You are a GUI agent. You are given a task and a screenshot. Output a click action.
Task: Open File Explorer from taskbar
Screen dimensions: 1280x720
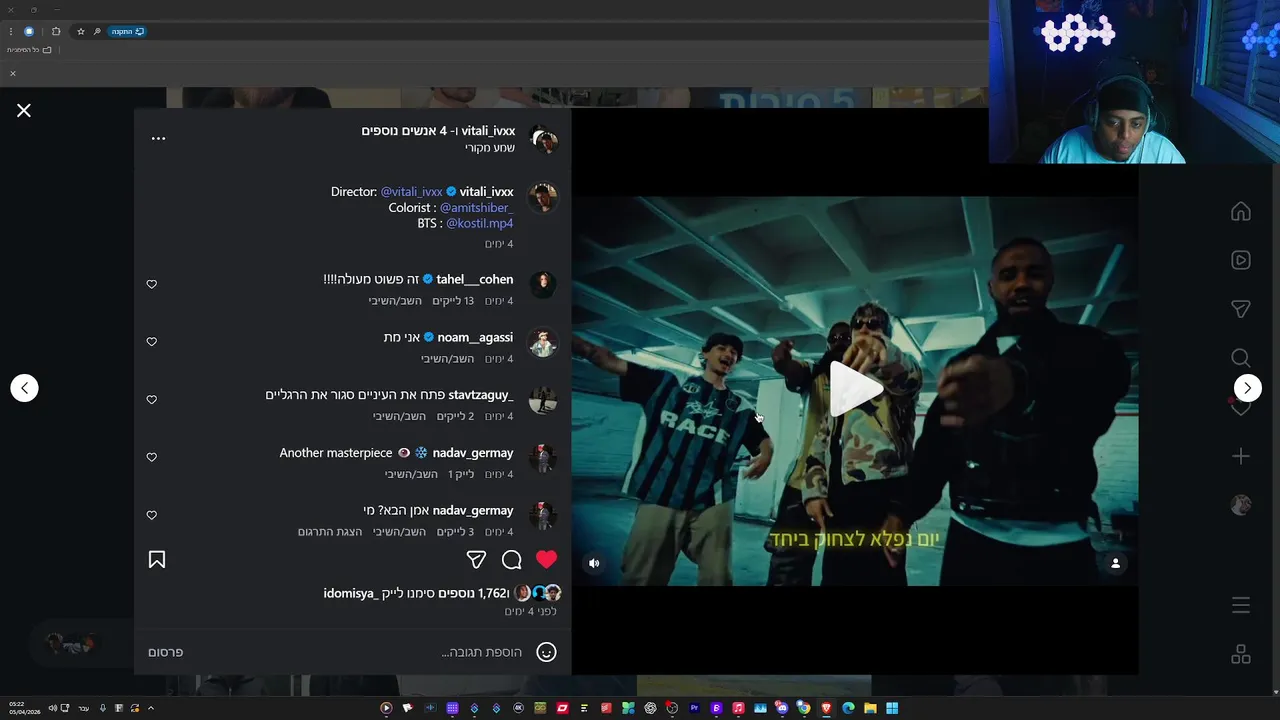point(870,708)
